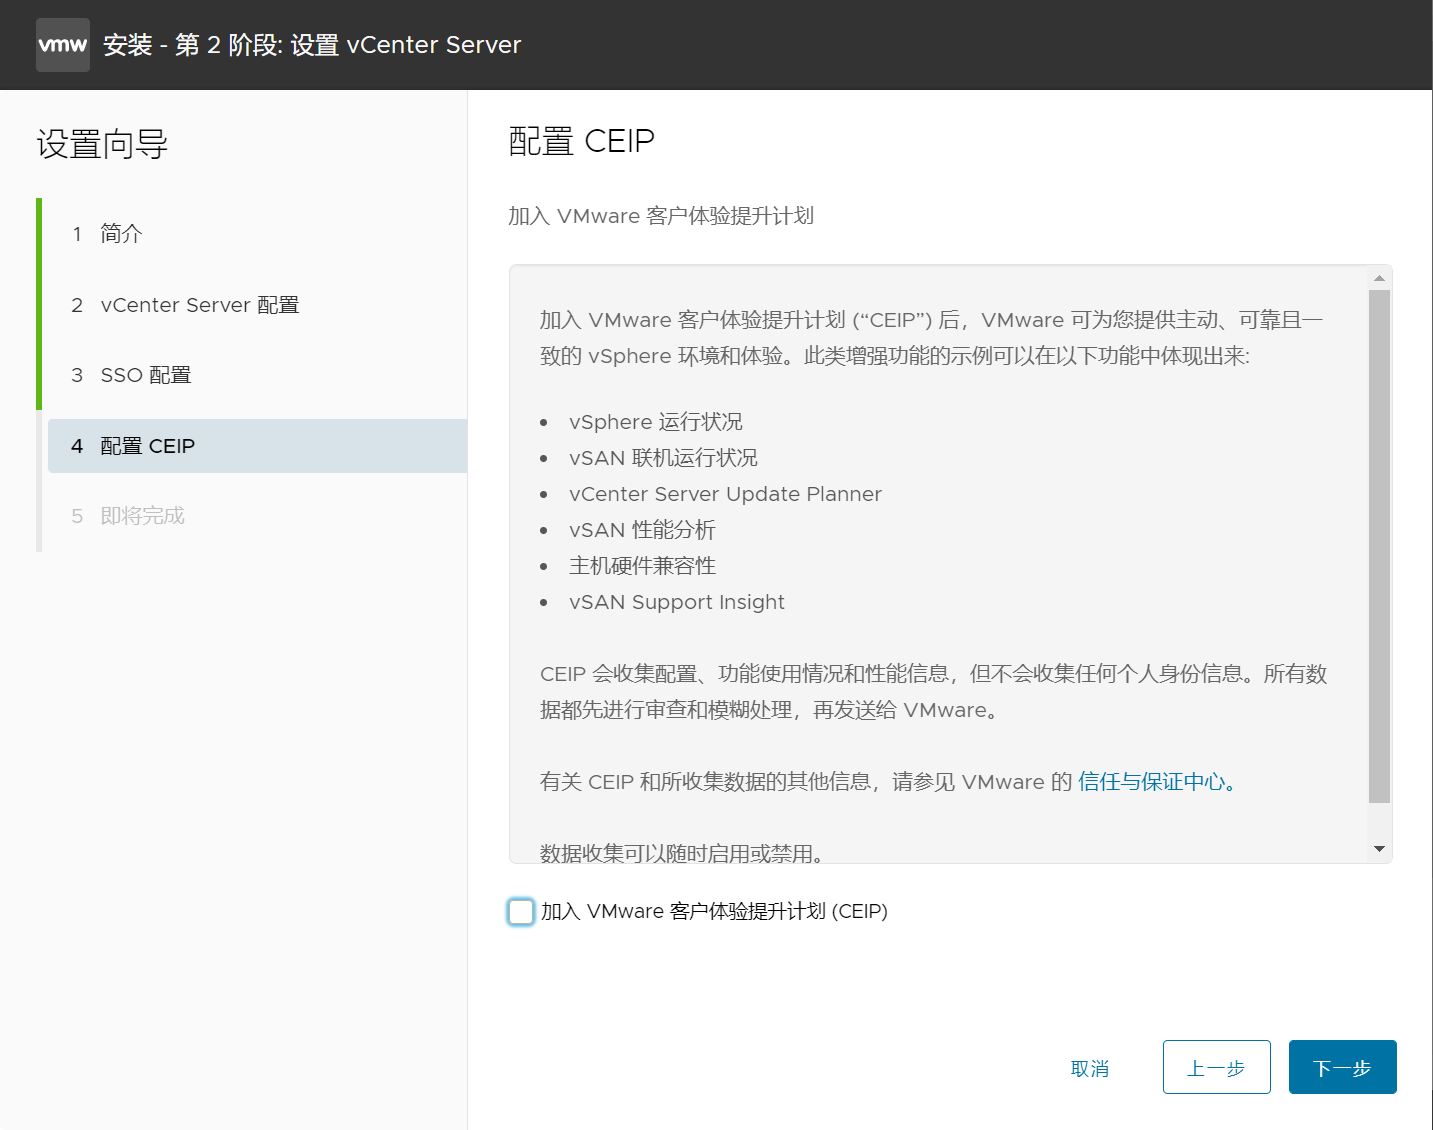This screenshot has height=1130, width=1433.
Task: Enable the join VMware CEIP checkbox
Action: tap(521, 911)
